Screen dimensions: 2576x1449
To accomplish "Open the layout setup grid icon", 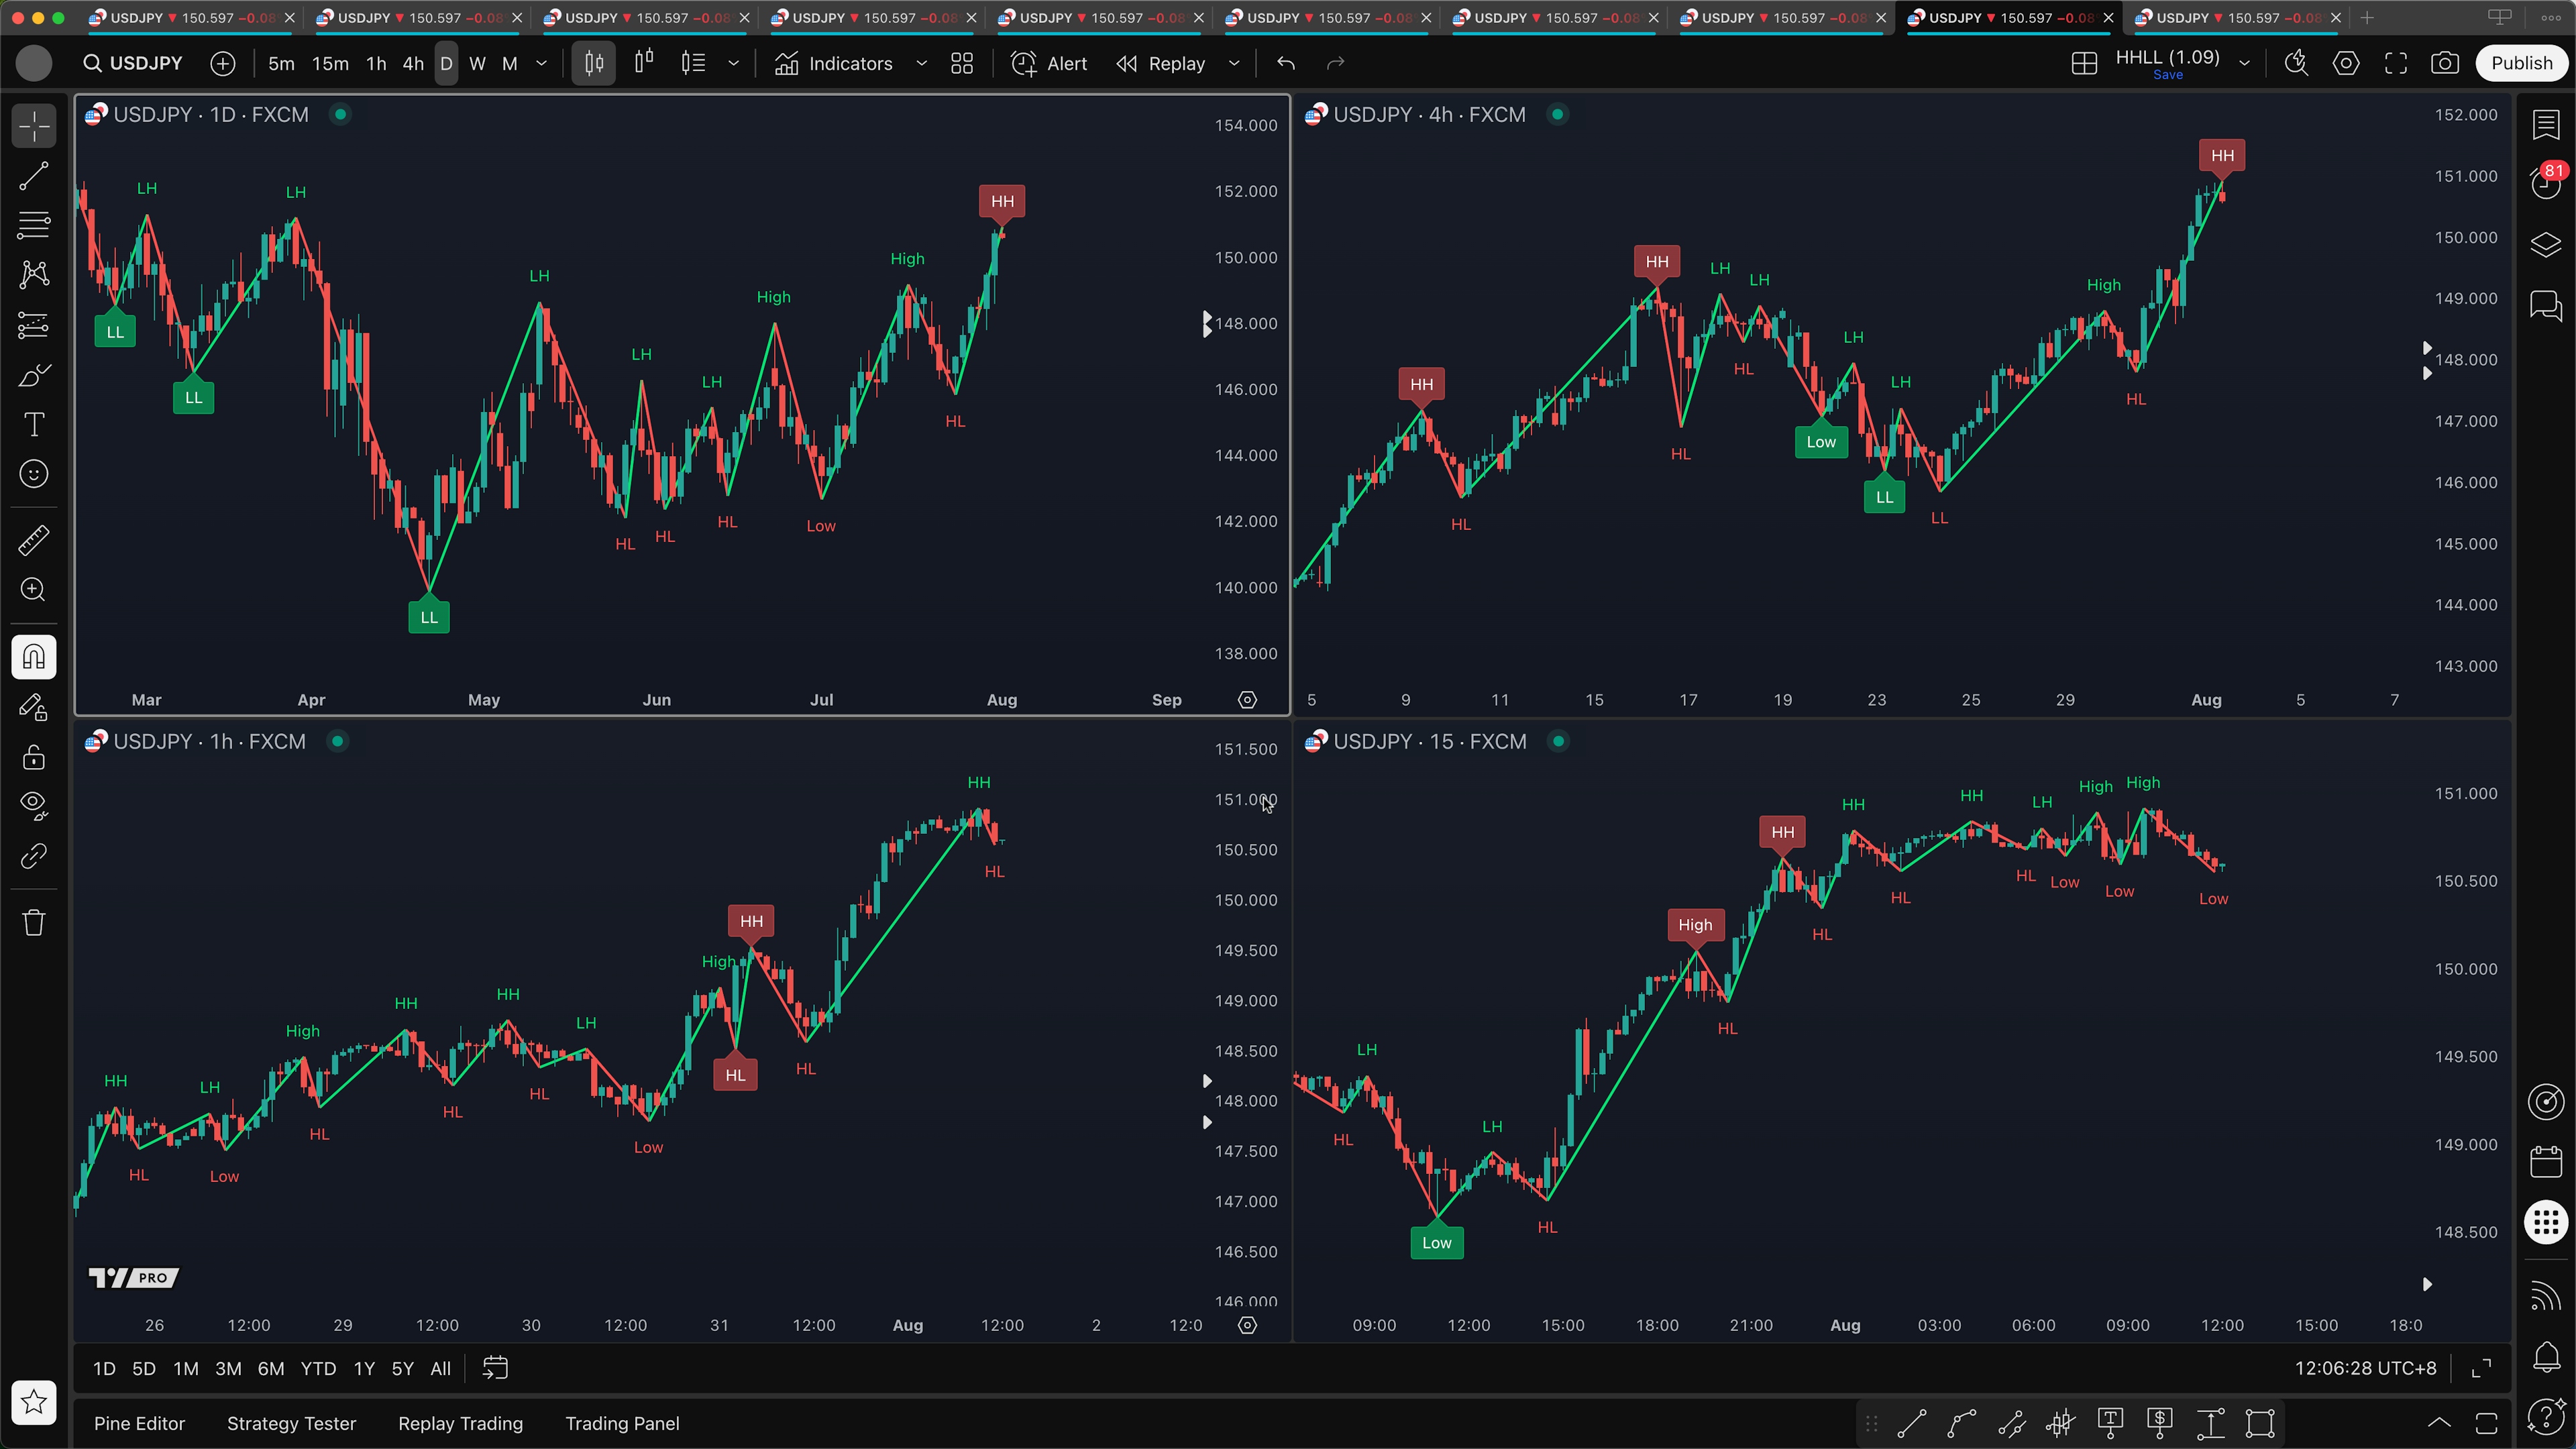I will pyautogui.click(x=2084, y=63).
